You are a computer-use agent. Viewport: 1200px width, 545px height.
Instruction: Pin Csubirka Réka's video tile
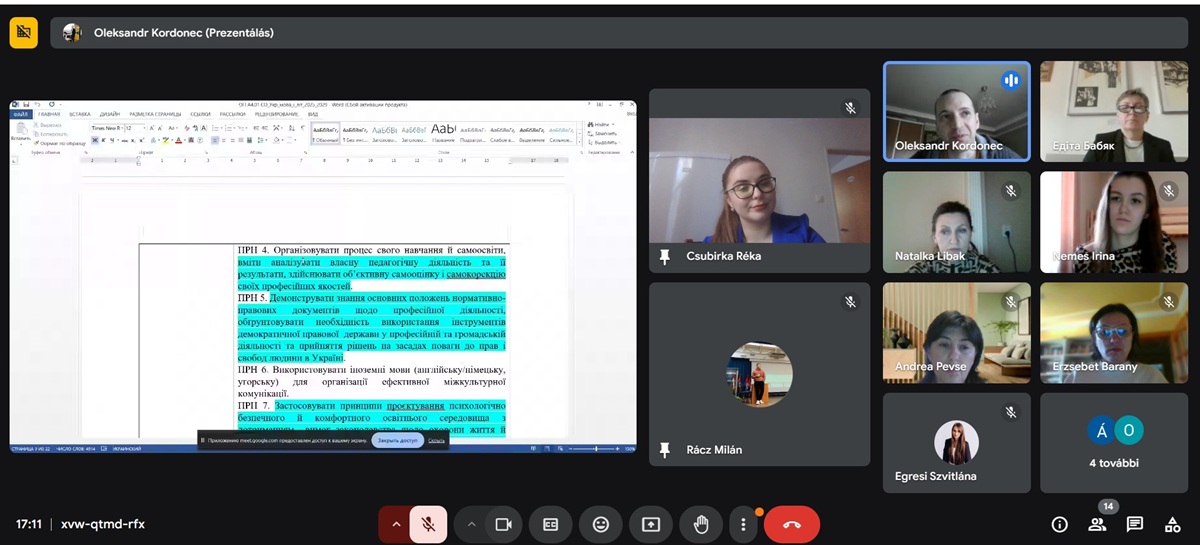coord(665,256)
